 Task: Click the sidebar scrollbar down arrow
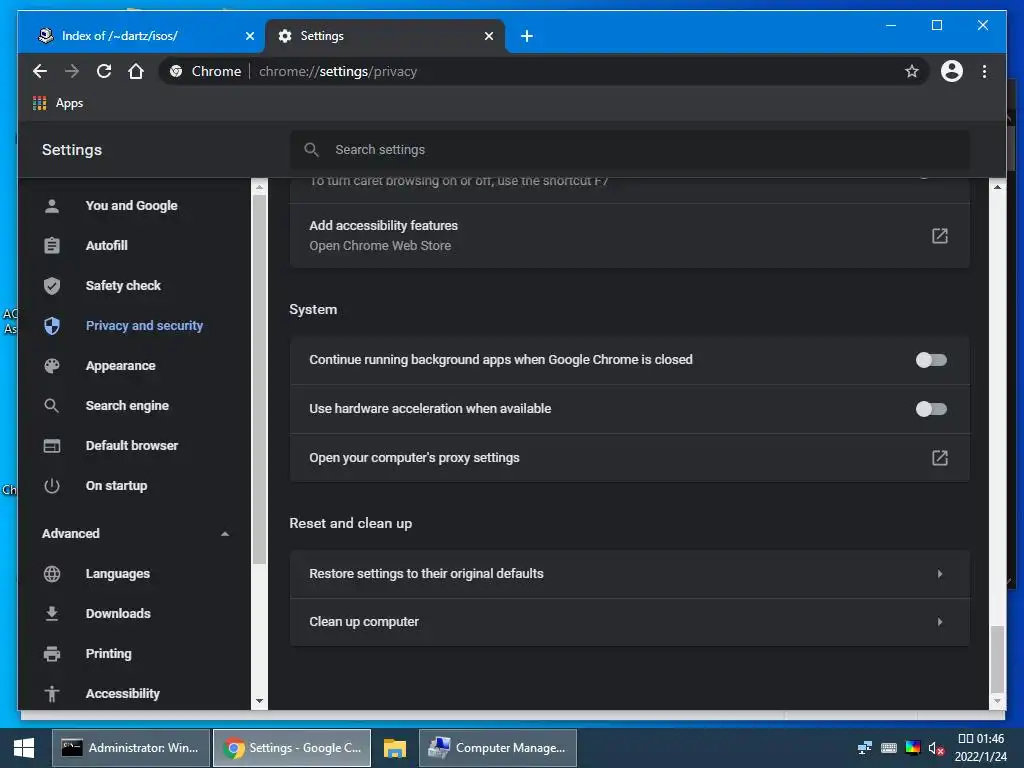259,701
